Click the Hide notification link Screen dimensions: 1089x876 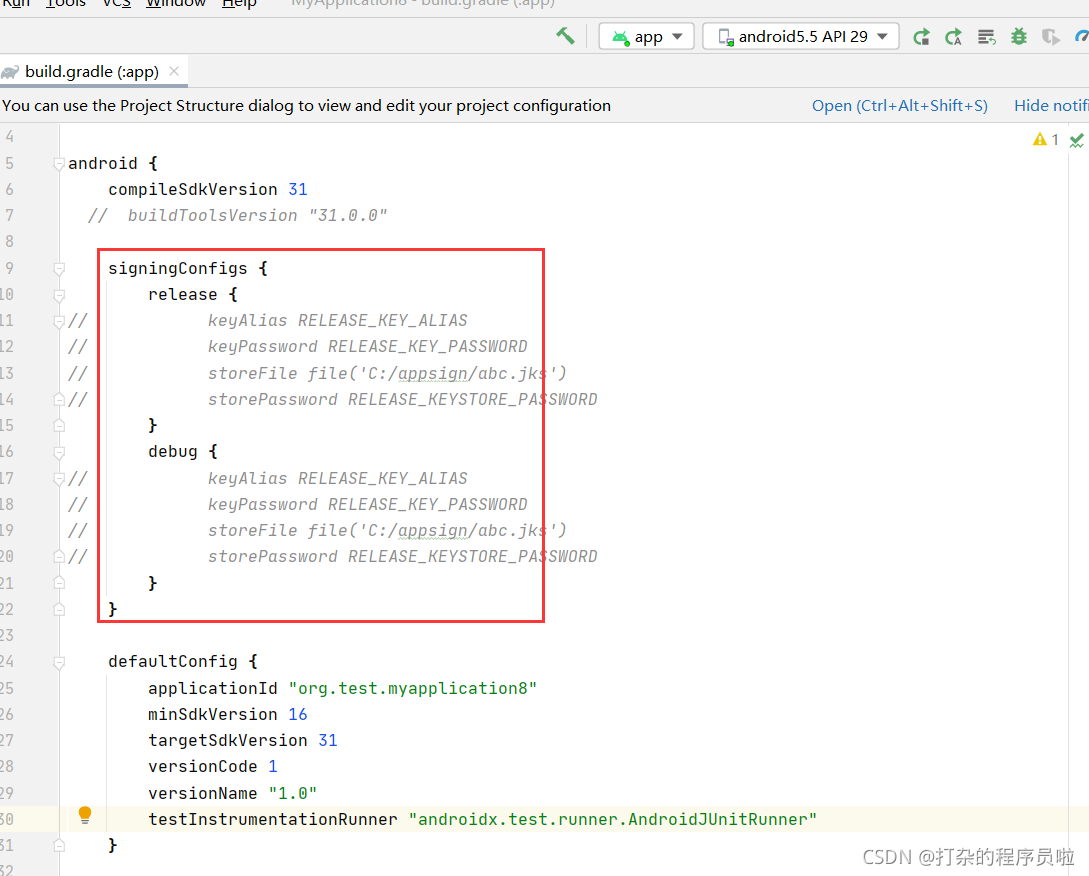coord(1051,106)
